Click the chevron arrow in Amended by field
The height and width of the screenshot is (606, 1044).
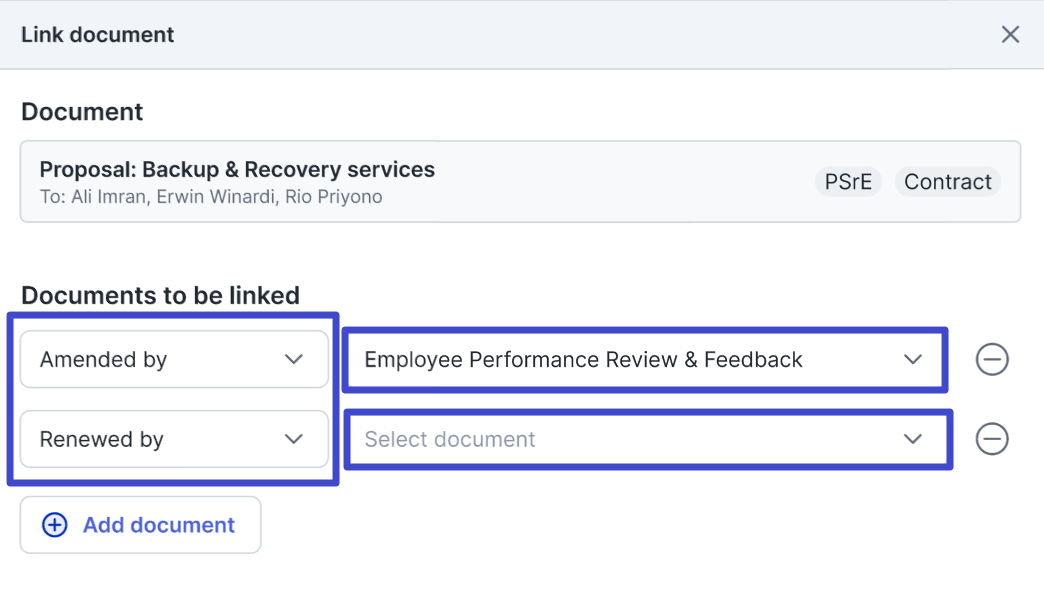(x=293, y=359)
